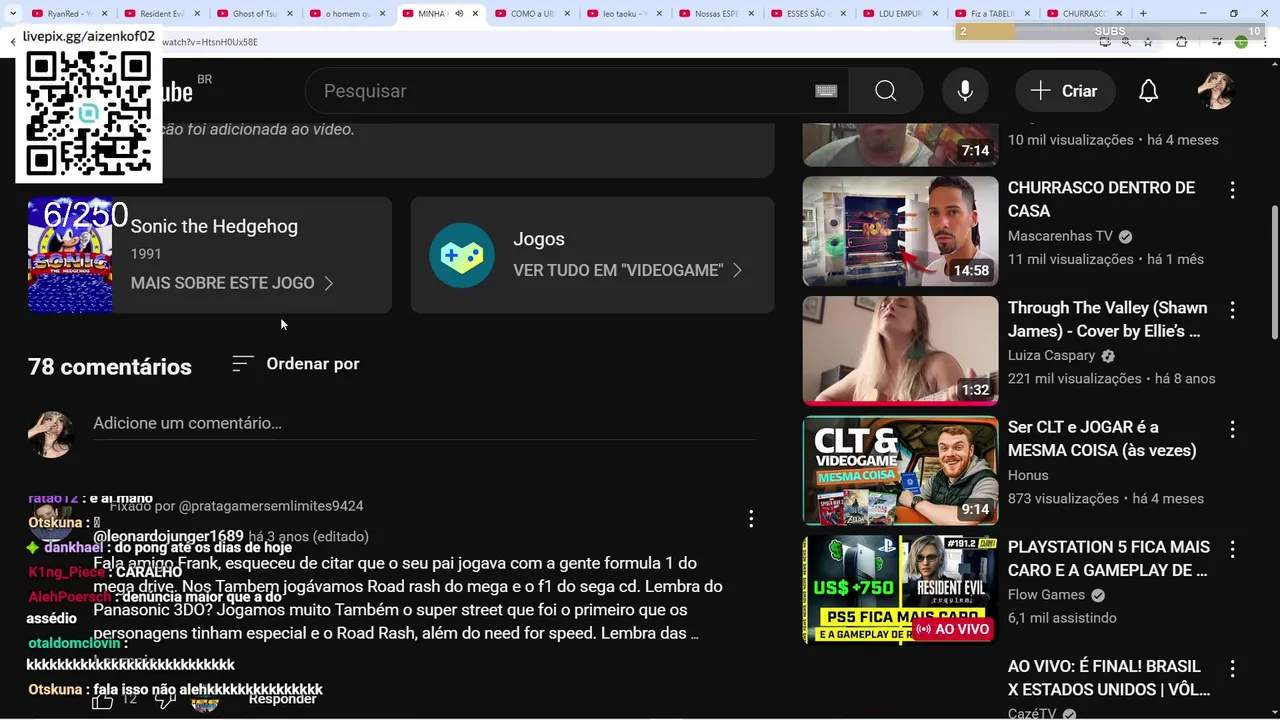Viewport: 1280px width, 720px height.
Task: Expand the MAIS SOBRE ESTE JOGO chevron
Action: click(x=328, y=284)
